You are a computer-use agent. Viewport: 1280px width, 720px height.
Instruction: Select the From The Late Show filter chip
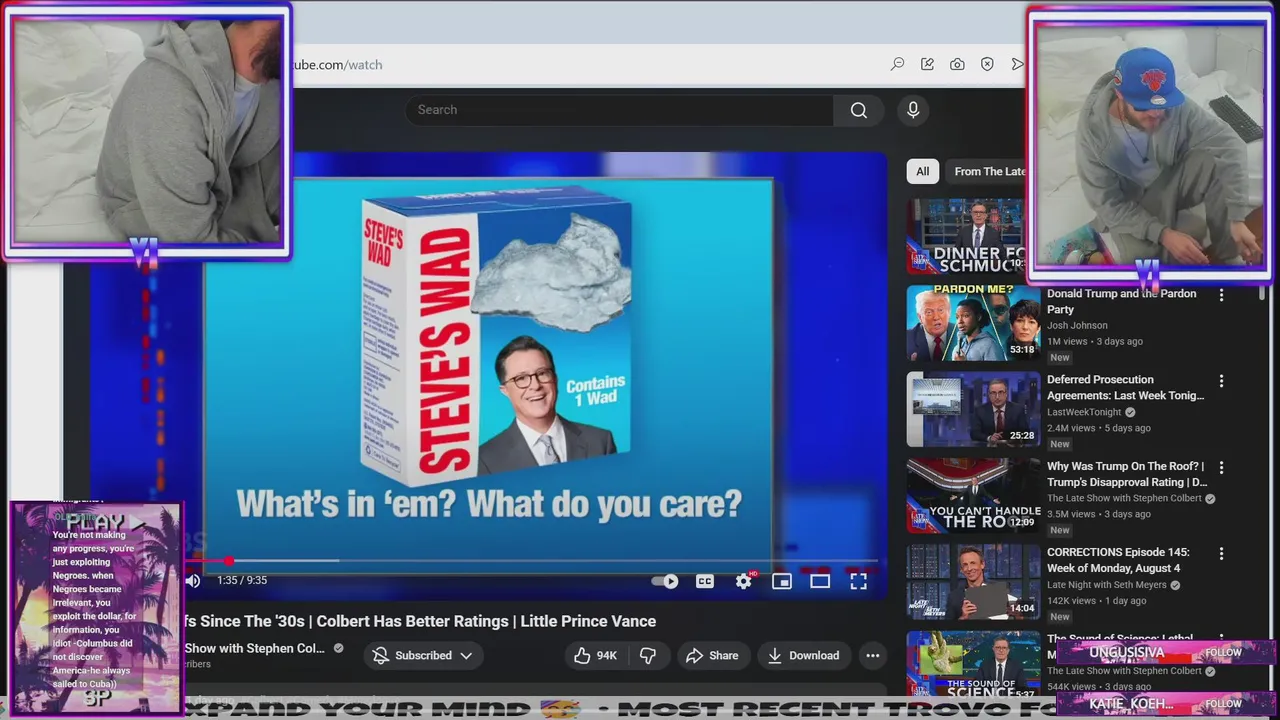pos(987,171)
